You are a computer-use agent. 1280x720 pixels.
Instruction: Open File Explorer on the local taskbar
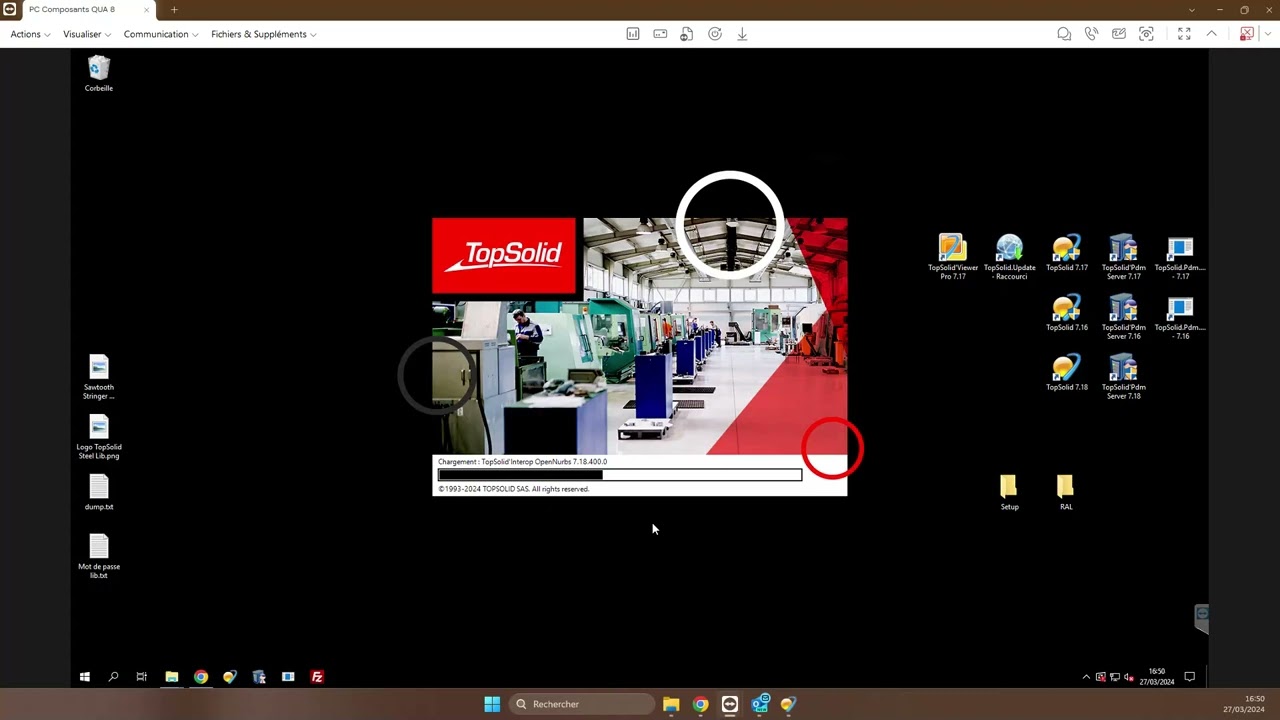click(671, 704)
